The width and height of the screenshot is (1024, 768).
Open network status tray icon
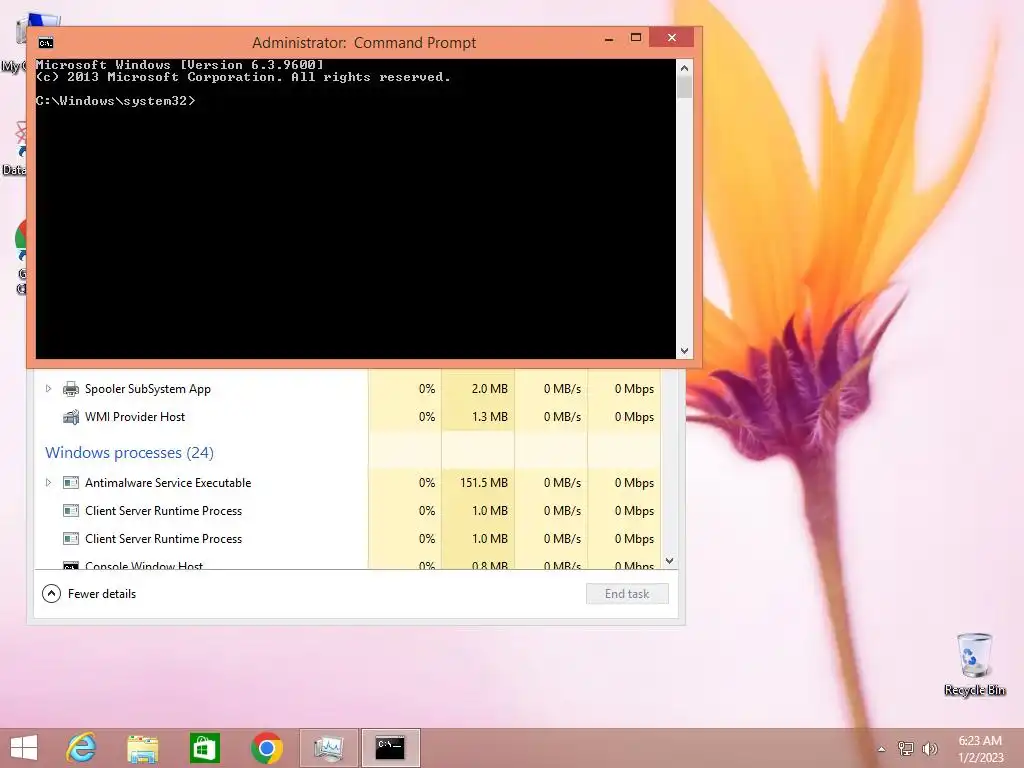[906, 748]
